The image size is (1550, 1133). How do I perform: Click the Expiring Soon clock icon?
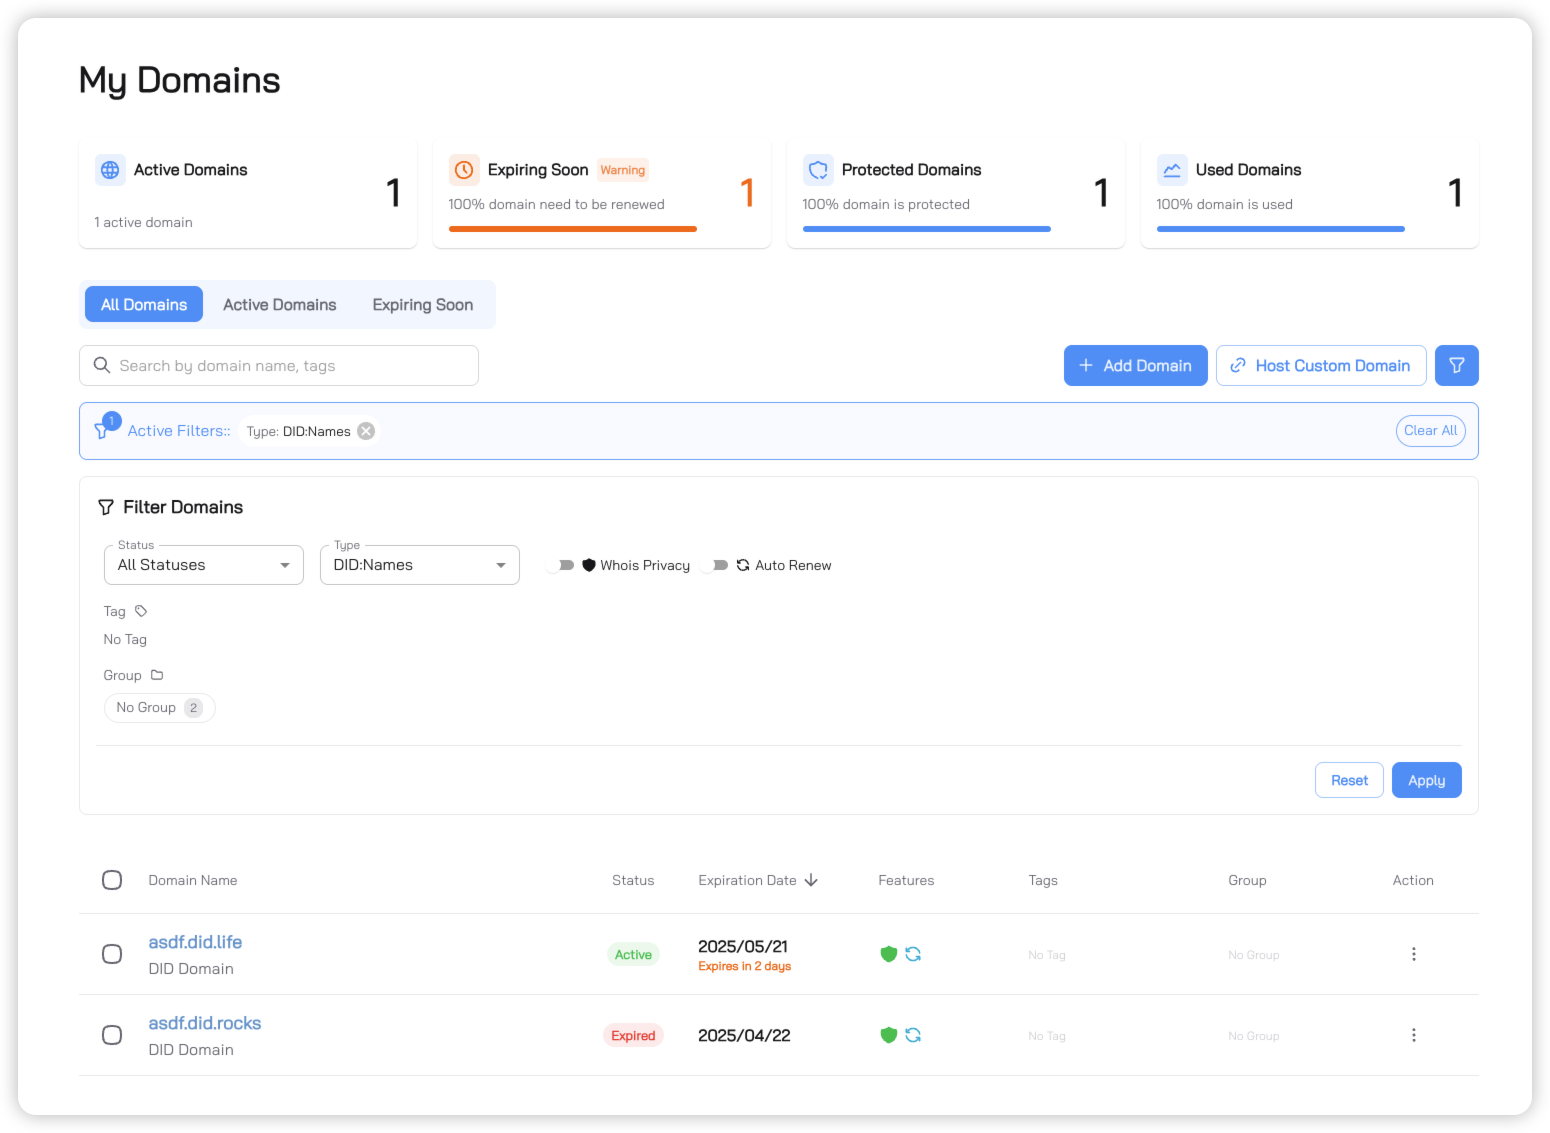pos(464,170)
